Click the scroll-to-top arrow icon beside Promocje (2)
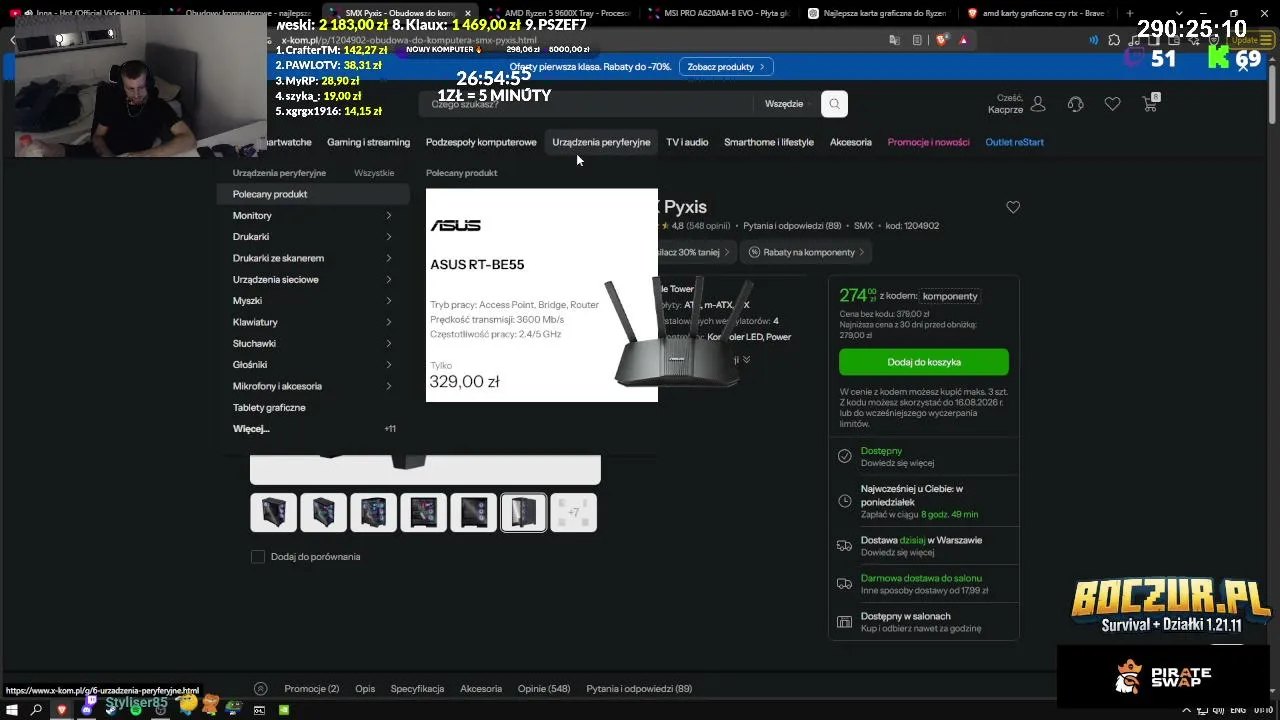Viewport: 1280px width, 720px height. [261, 689]
